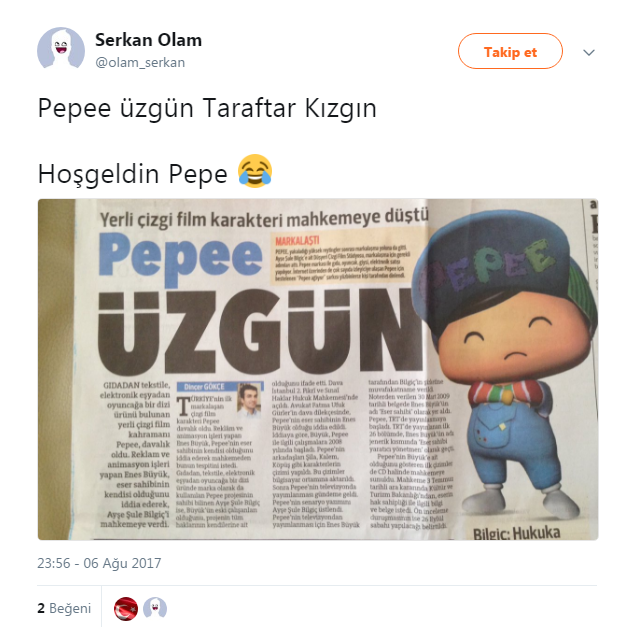
Task: Open Serkan Olam's ghost profile avatar
Action: 61,49
